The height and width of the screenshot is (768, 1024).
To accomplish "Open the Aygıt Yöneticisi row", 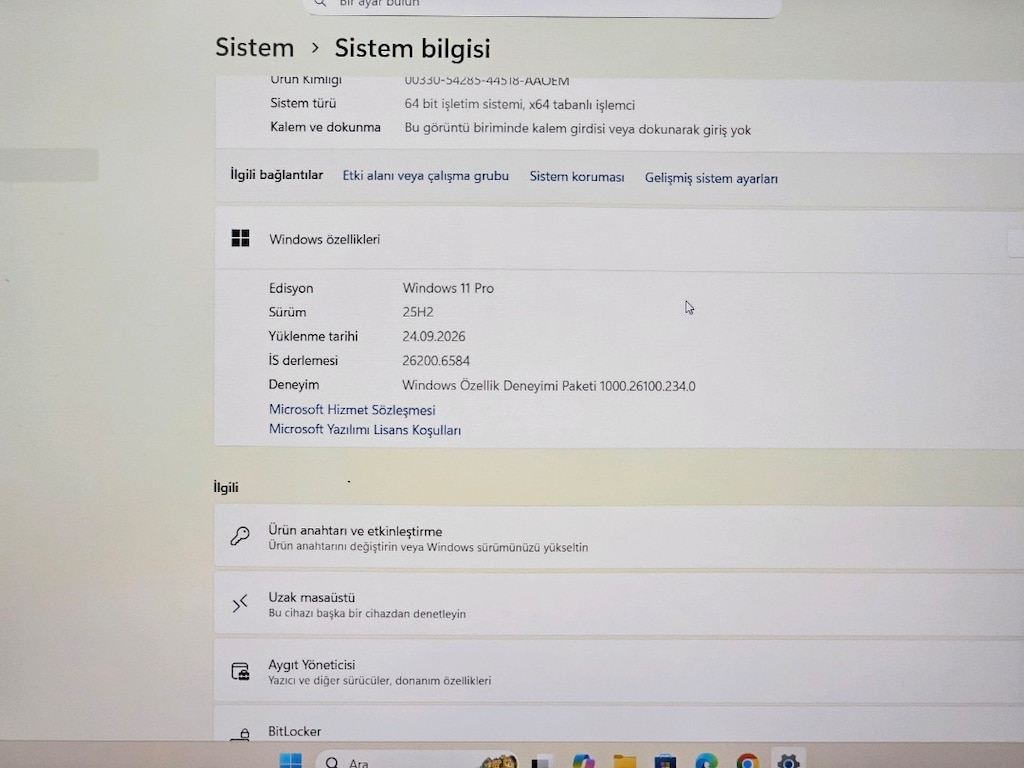I will (619, 672).
